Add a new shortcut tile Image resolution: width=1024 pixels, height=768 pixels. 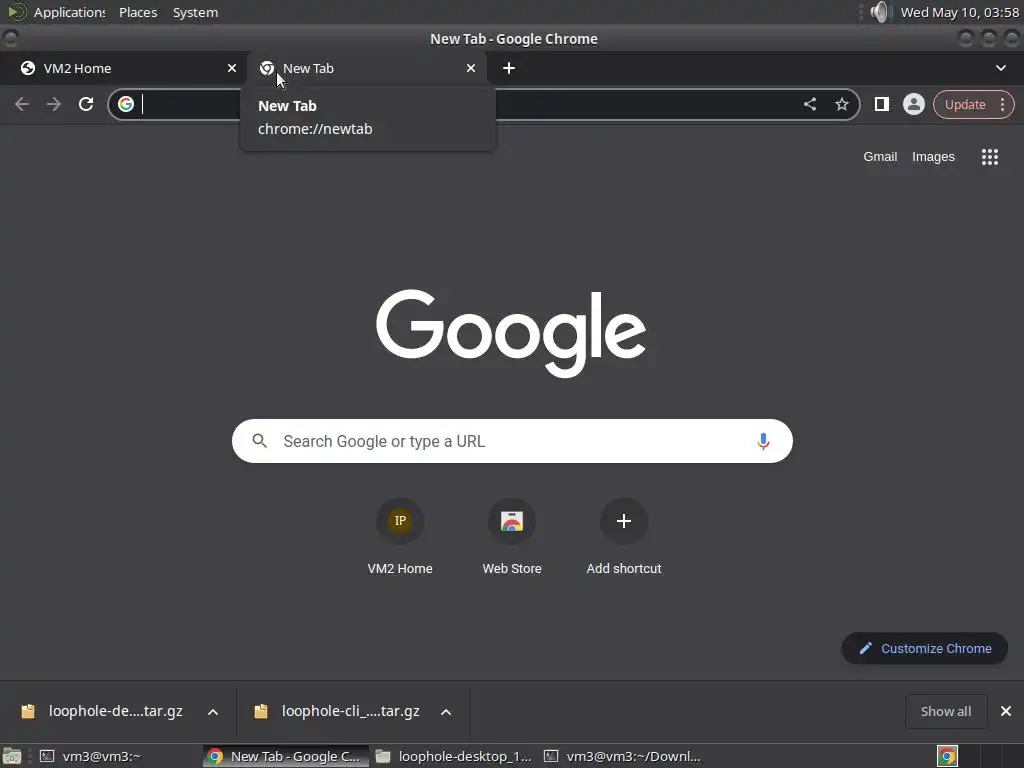pos(624,537)
